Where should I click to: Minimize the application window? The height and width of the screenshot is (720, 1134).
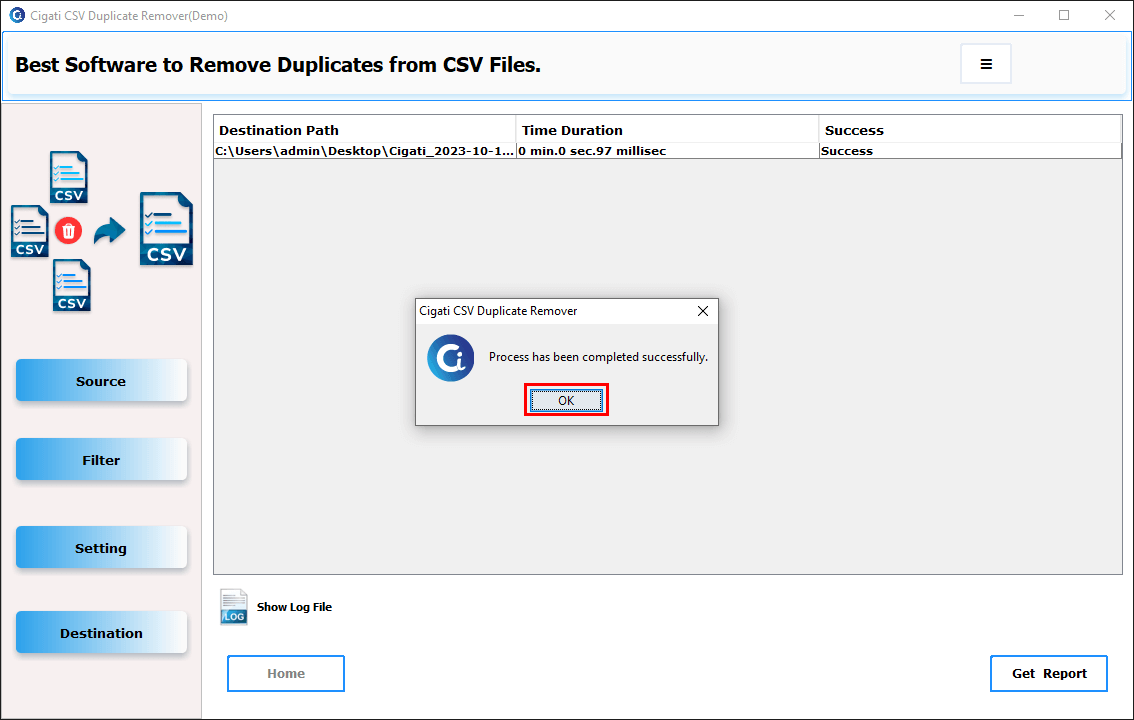tap(1019, 15)
